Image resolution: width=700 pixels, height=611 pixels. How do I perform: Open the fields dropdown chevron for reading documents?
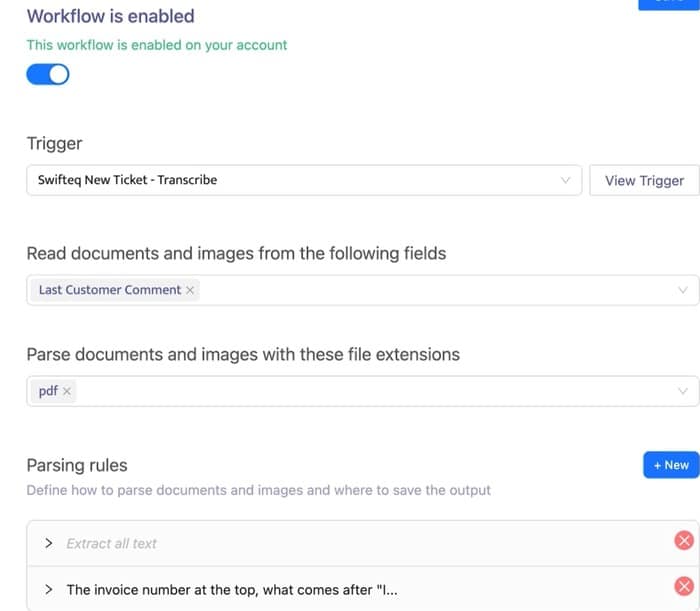(683, 290)
